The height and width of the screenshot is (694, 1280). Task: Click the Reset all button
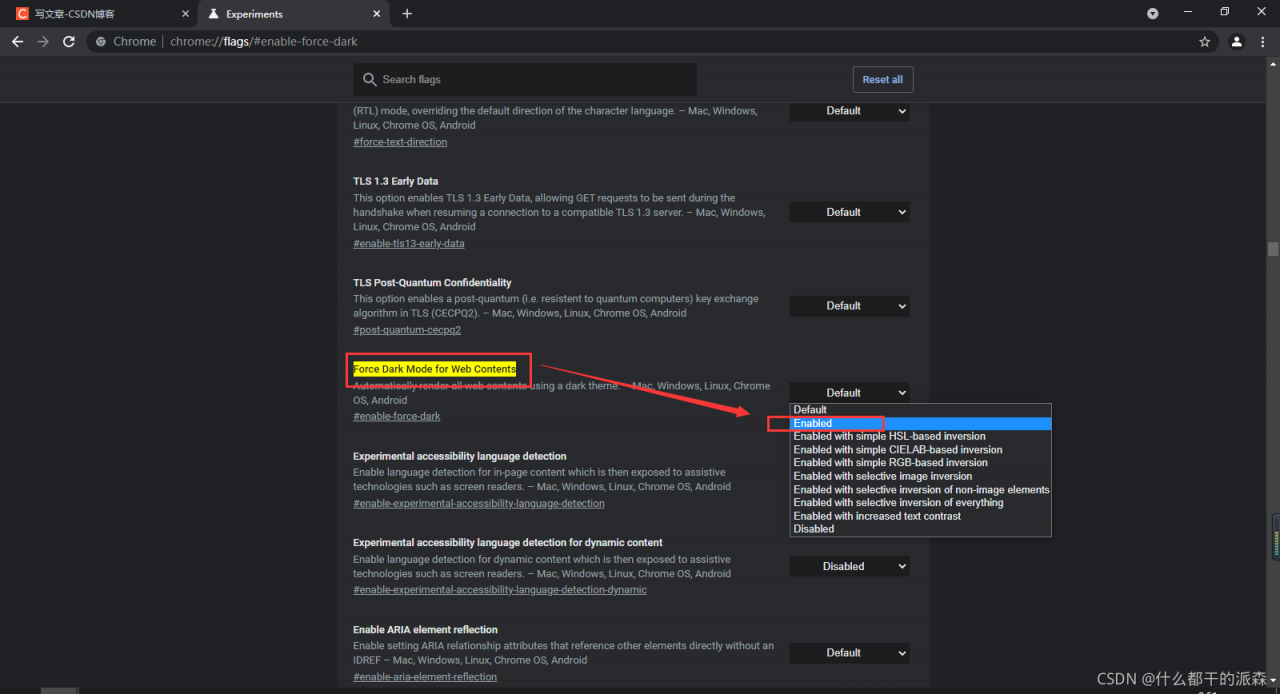click(x=882, y=79)
